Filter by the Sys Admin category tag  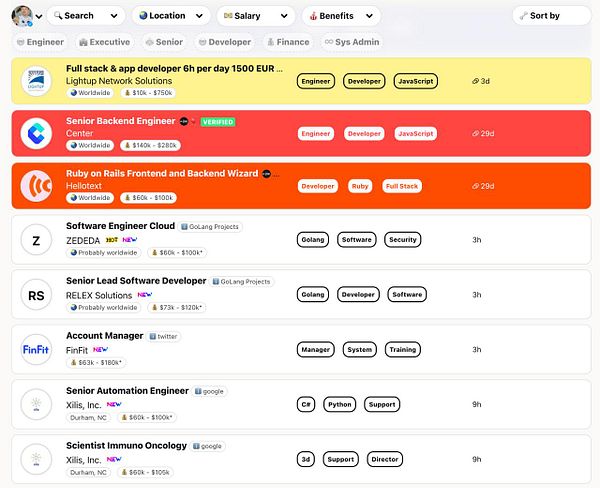[352, 42]
